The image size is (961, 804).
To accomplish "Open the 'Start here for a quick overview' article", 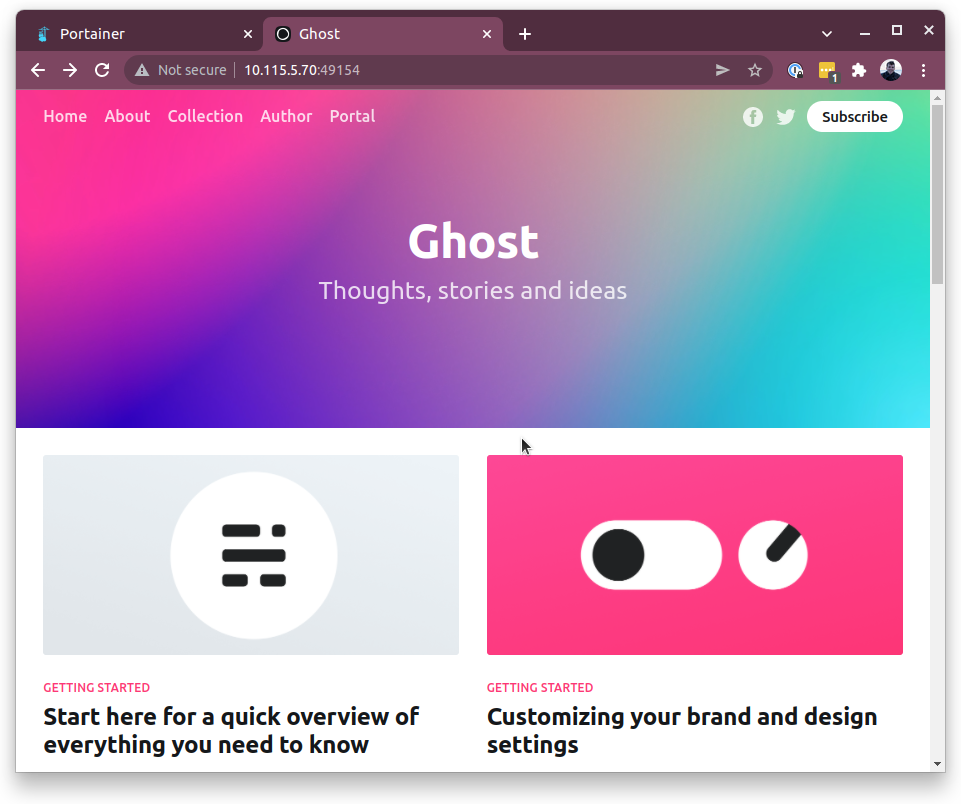I will tap(231, 730).
